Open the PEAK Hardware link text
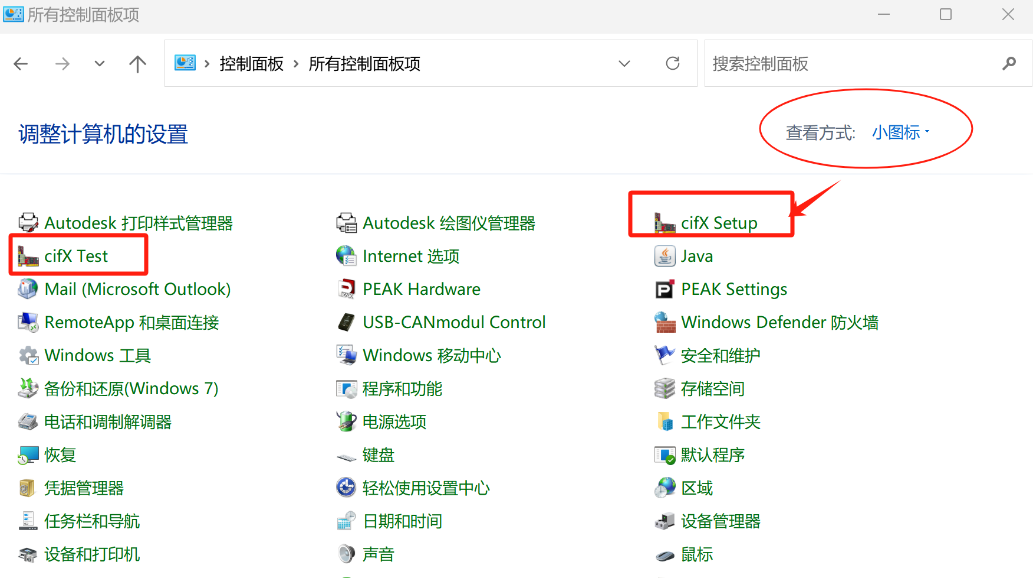The width and height of the screenshot is (1033, 578). point(422,289)
